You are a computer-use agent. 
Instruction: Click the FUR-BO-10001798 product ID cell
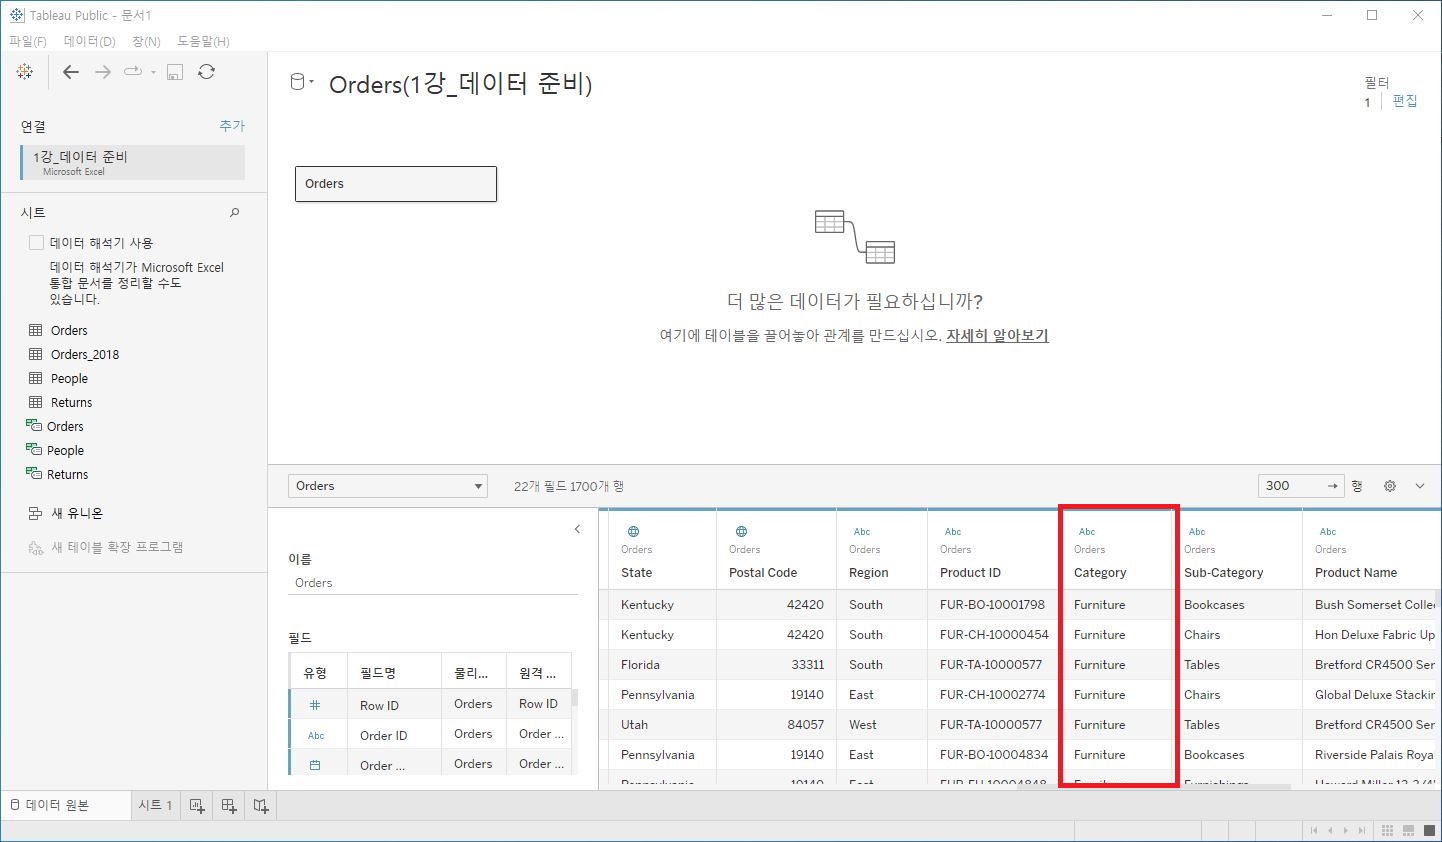coord(992,605)
